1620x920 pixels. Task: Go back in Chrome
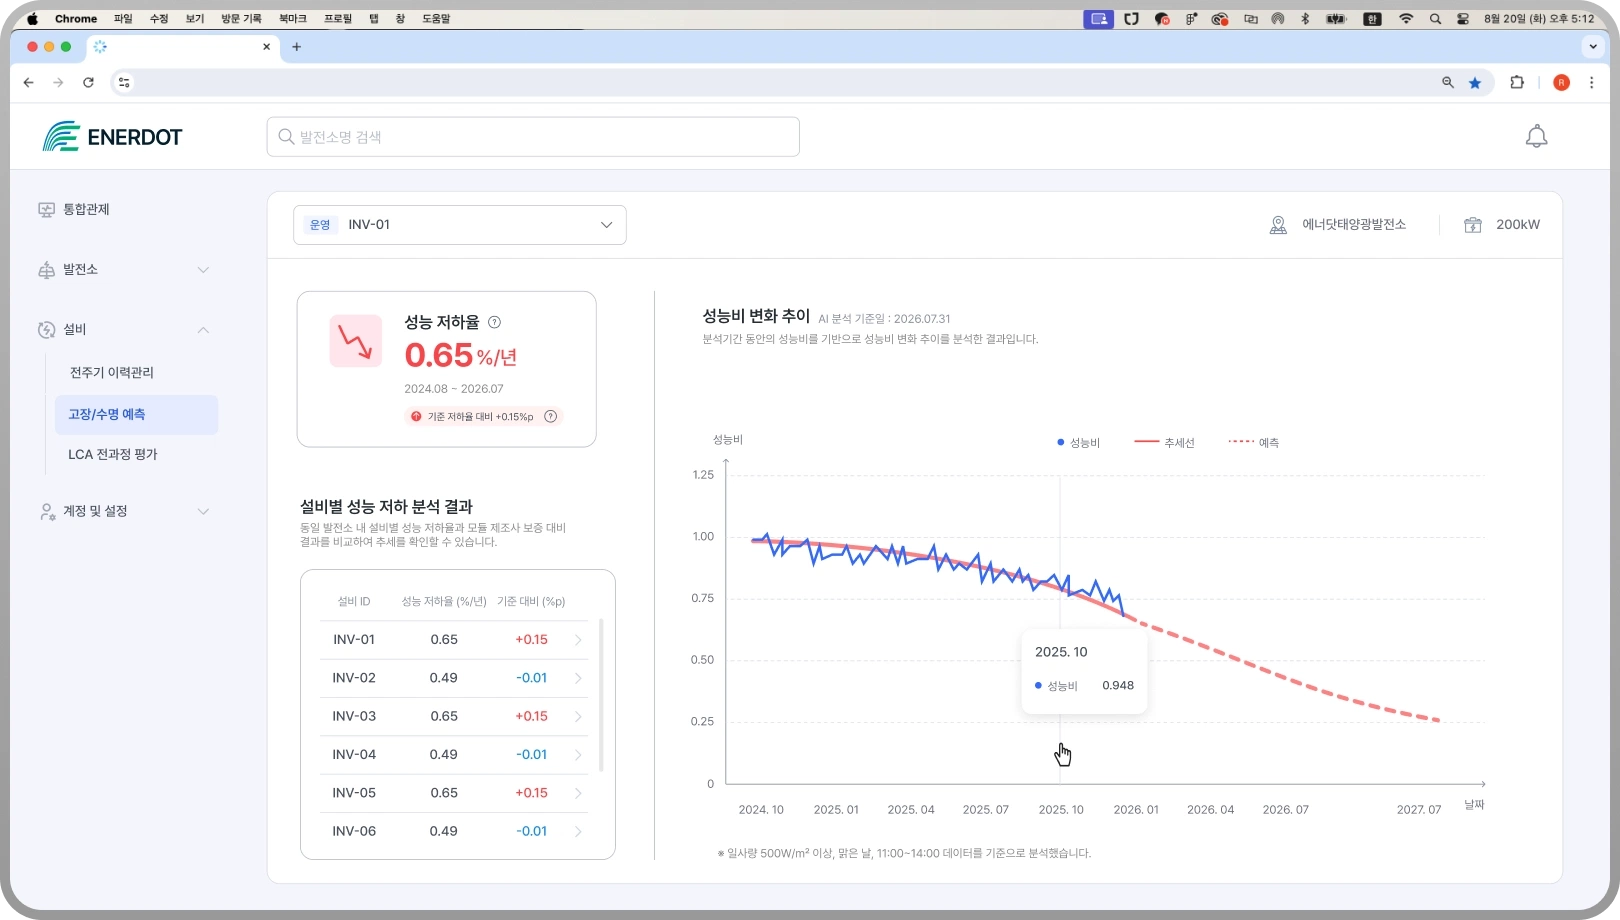coord(28,83)
